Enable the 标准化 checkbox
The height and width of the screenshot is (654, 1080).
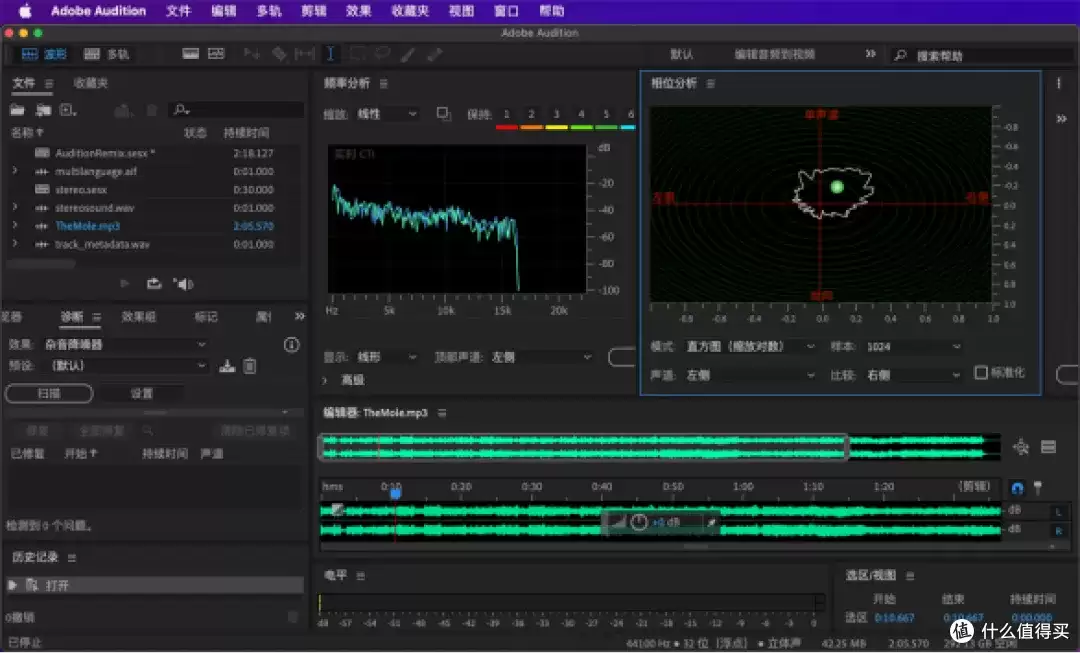[x=981, y=372]
